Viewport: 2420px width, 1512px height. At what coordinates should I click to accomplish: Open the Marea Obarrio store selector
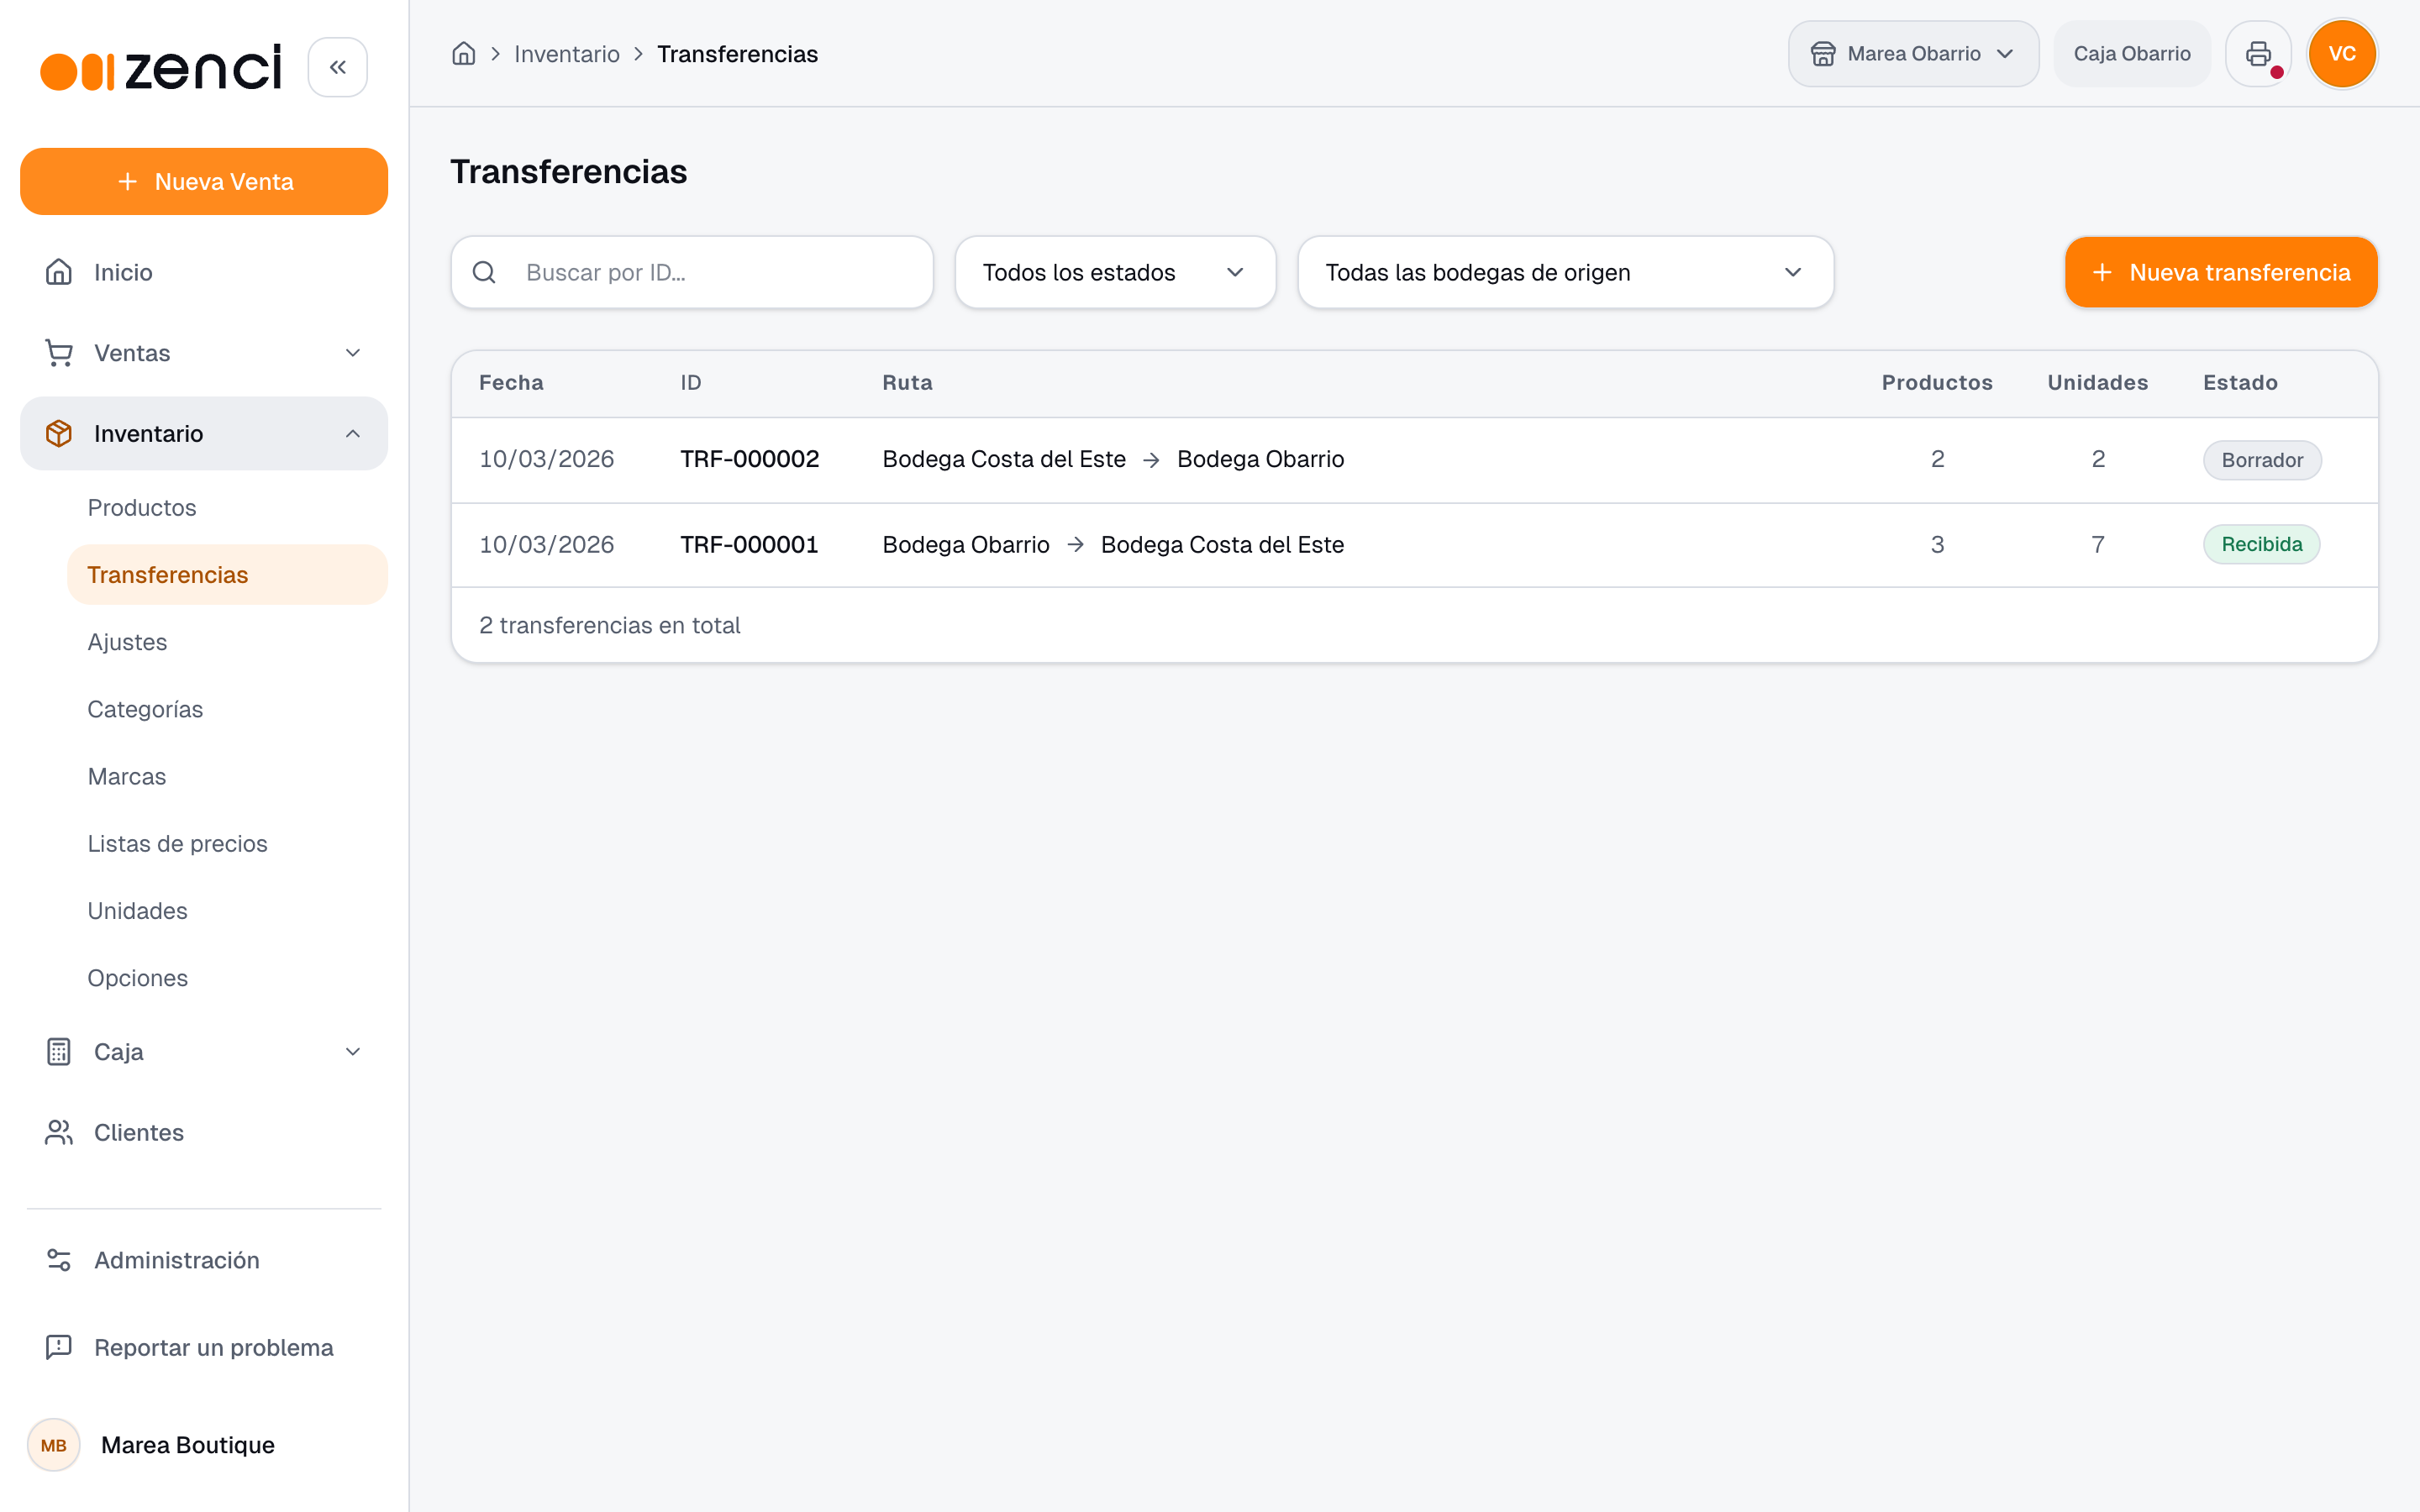pyautogui.click(x=1913, y=54)
